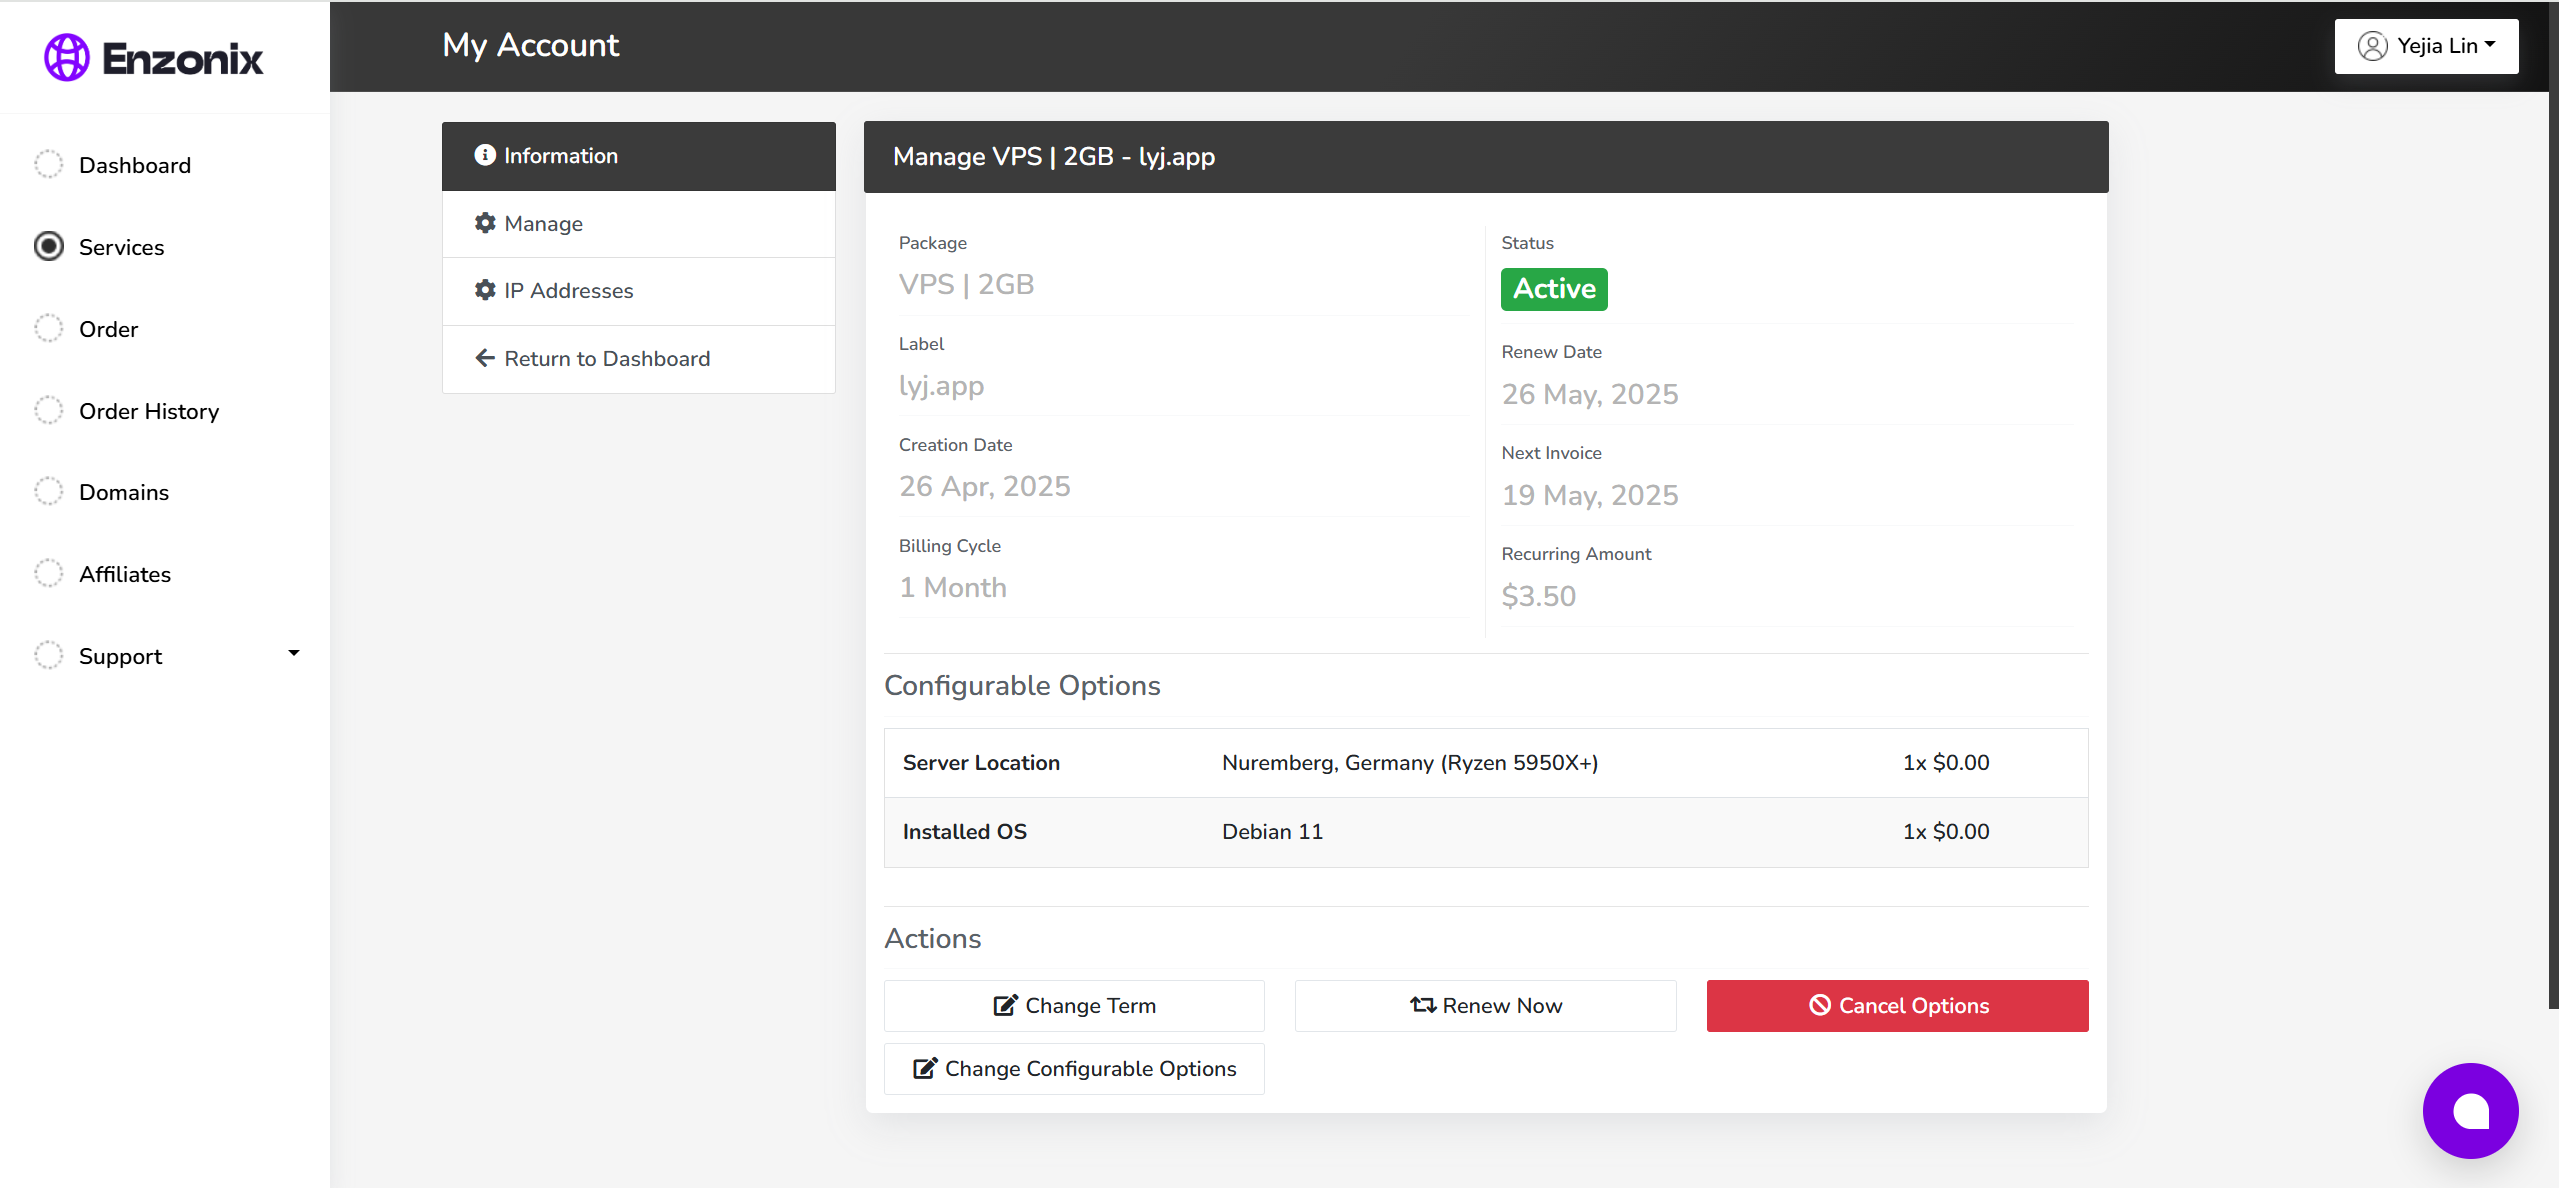Select the Dashboard sidebar radio circle

(x=48, y=164)
